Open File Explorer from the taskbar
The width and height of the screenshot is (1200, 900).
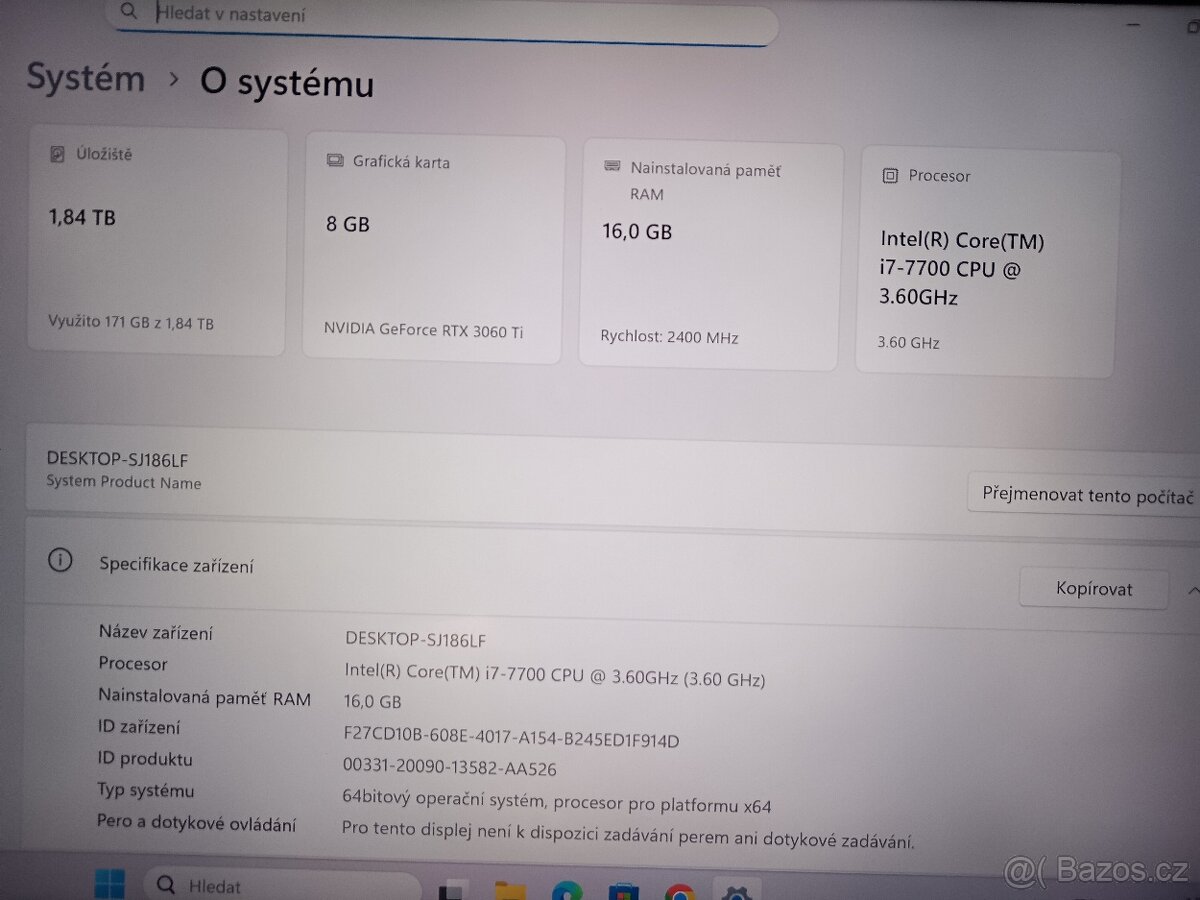pos(512,890)
